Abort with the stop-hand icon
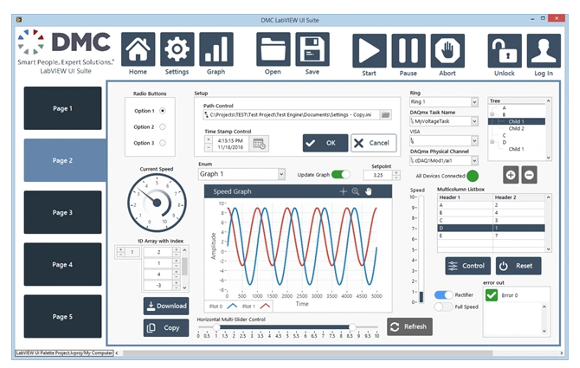The height and width of the screenshot is (368, 580). (448, 51)
